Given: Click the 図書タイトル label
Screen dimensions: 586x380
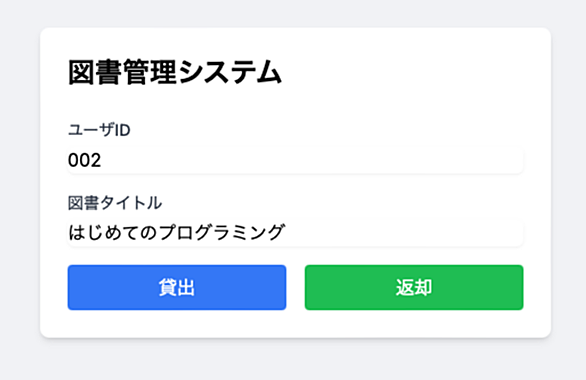Looking at the screenshot, I should [x=115, y=203].
